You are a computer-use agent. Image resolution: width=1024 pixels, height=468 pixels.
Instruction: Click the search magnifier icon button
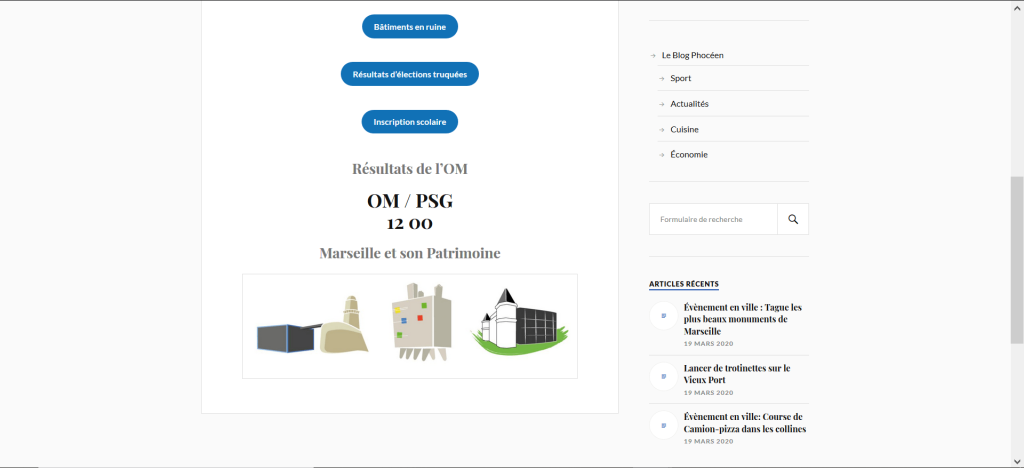[x=793, y=219]
